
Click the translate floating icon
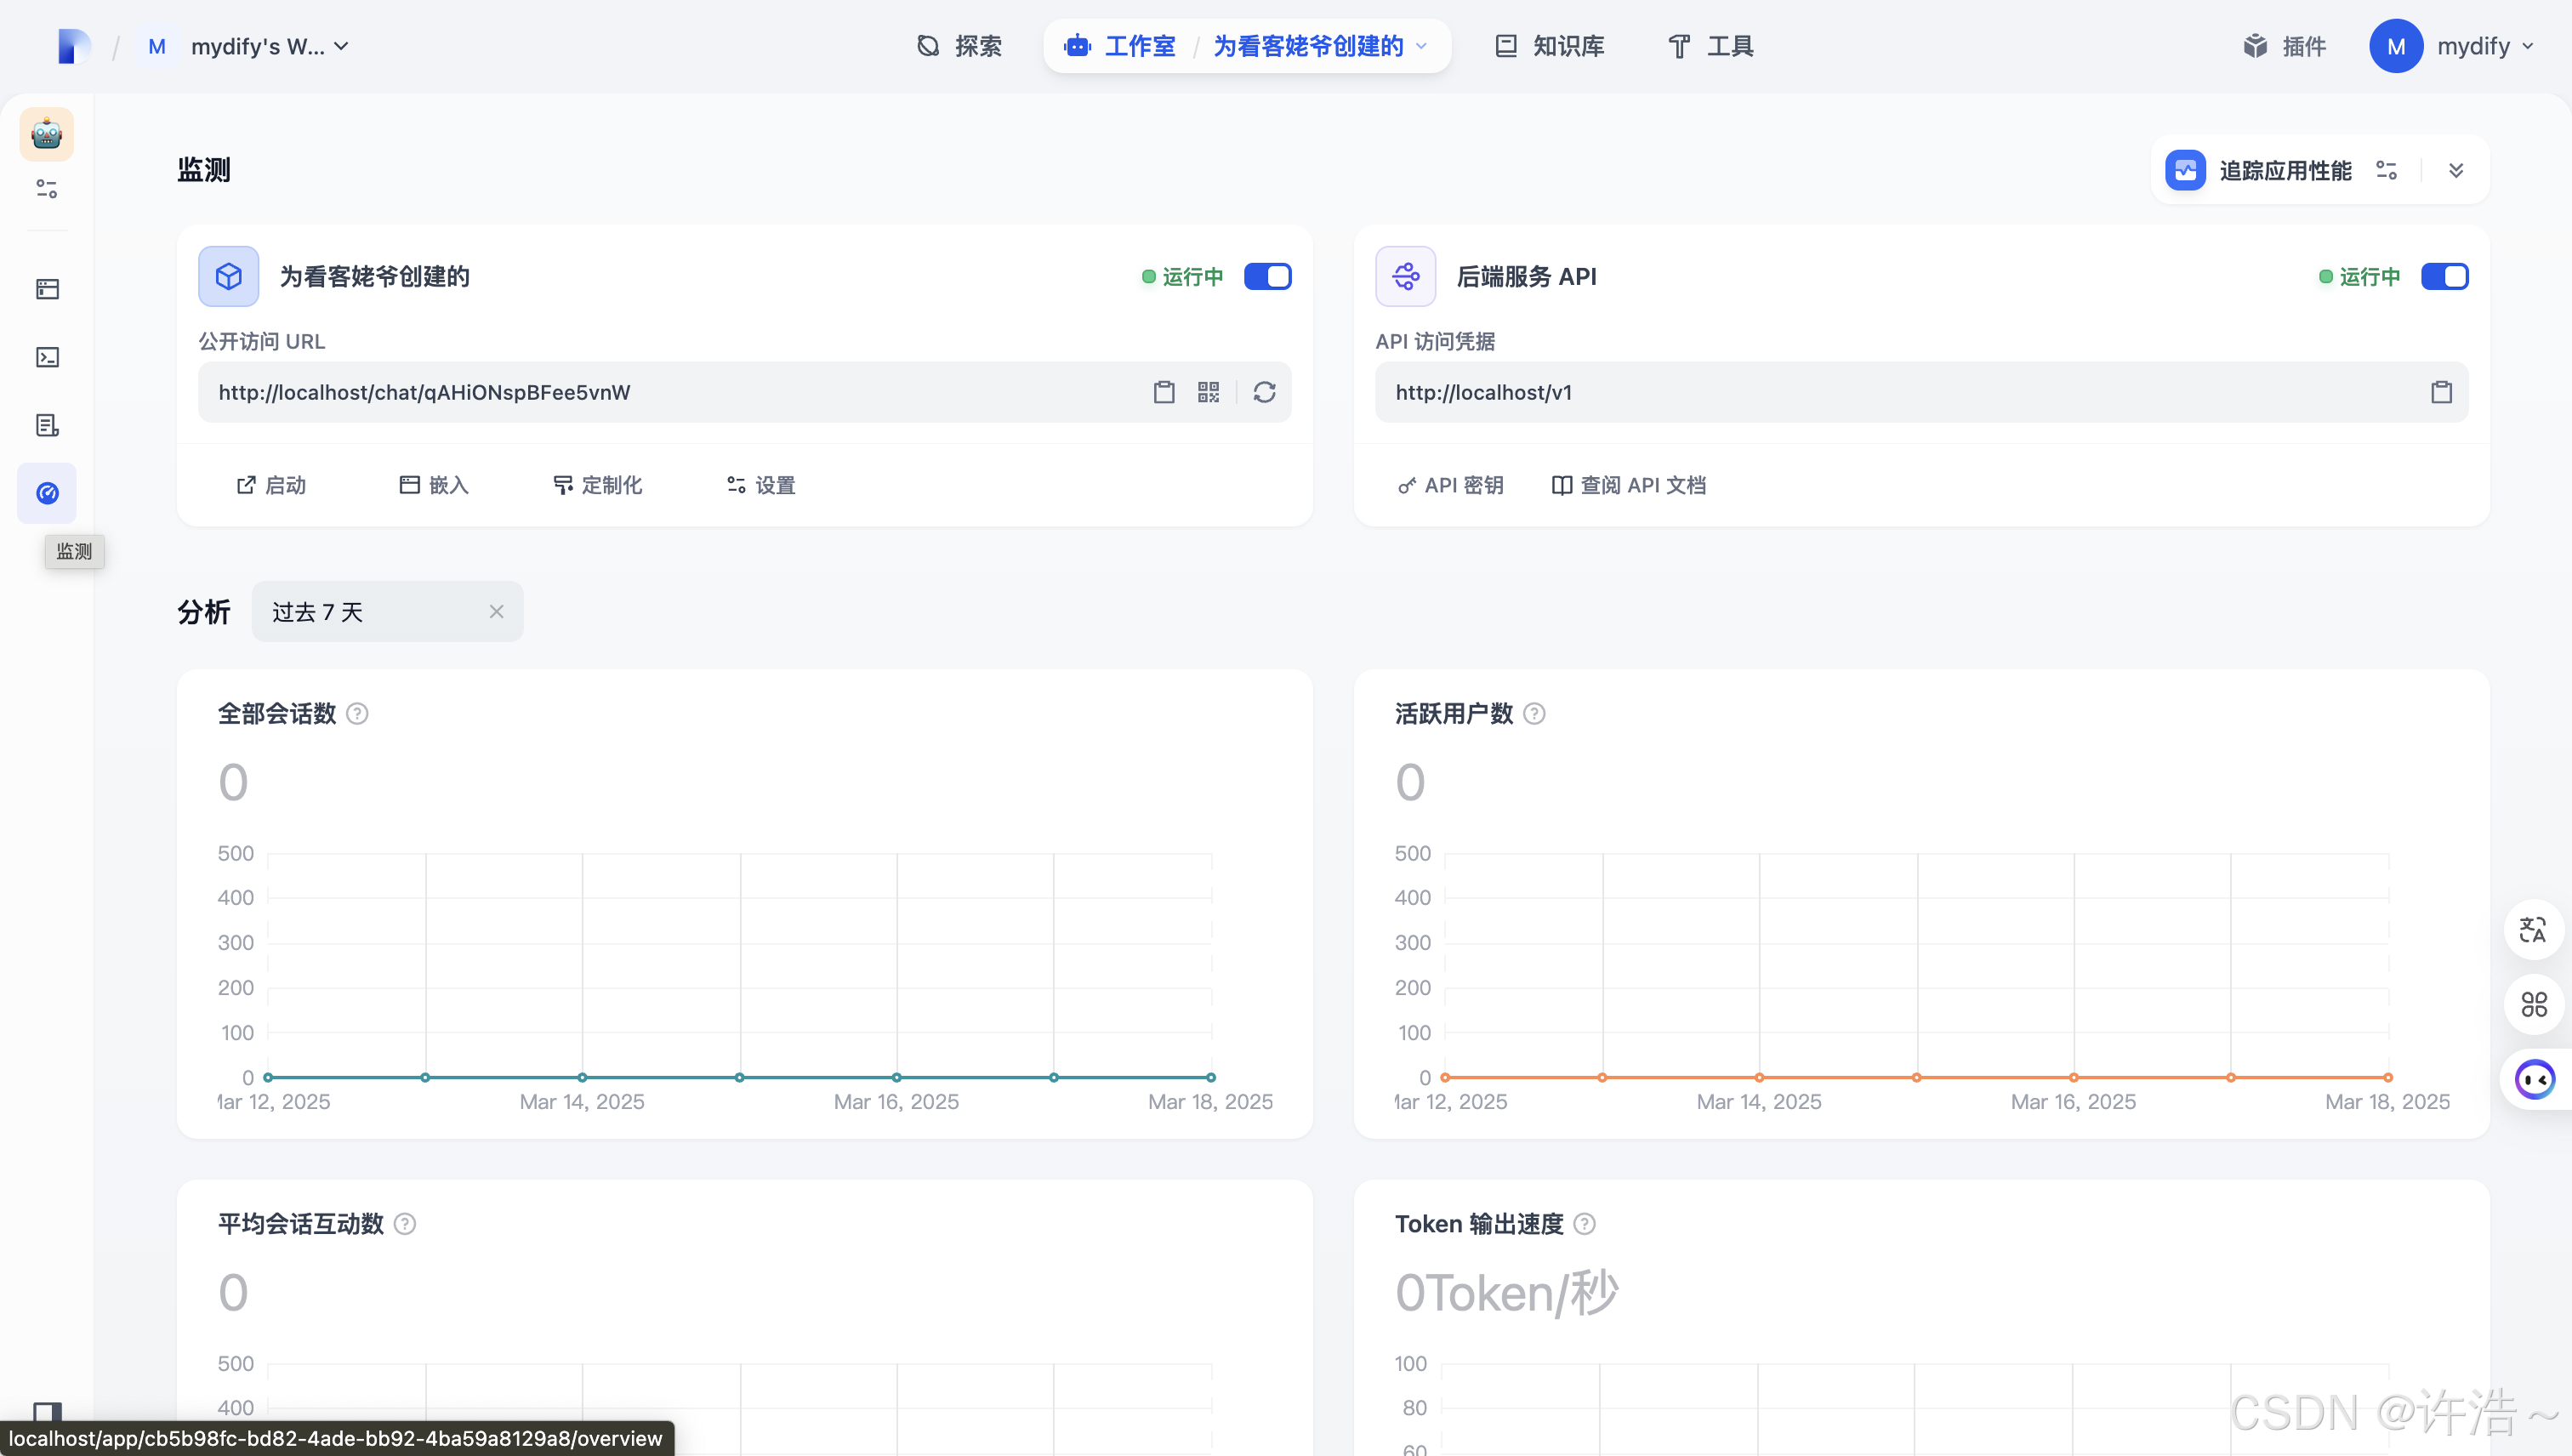tap(2533, 930)
